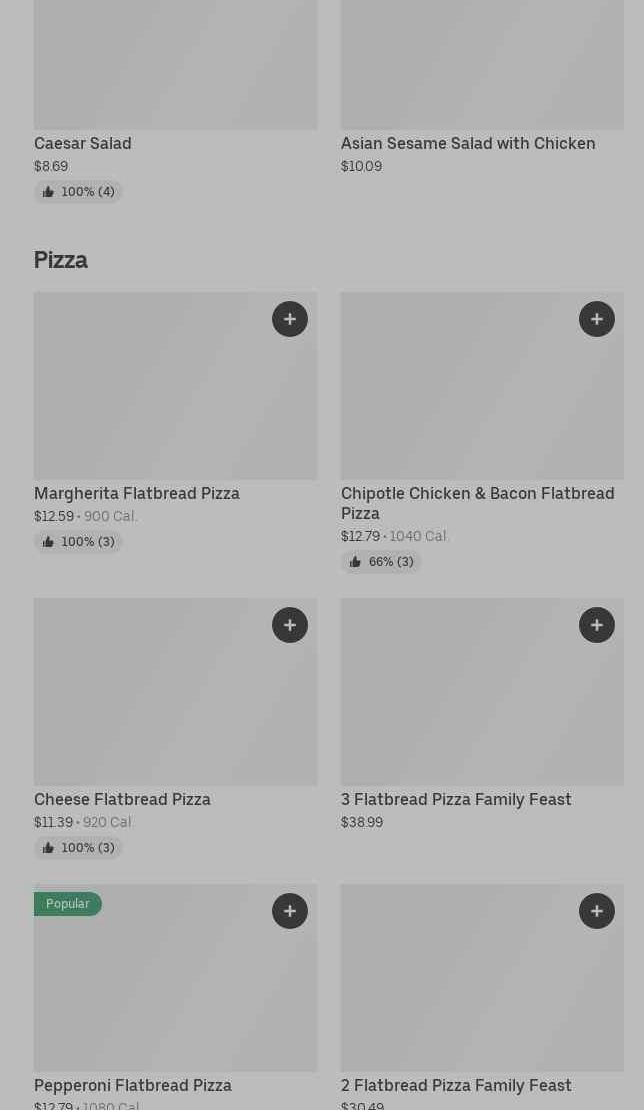Click the Pizza section heading
The height and width of the screenshot is (1110, 644).
[61, 260]
